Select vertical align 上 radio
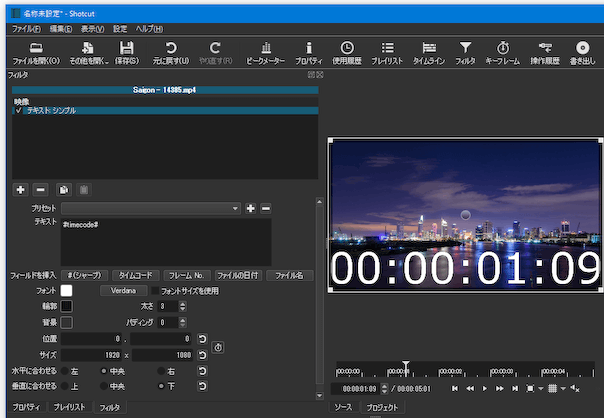 pyautogui.click(x=65, y=386)
